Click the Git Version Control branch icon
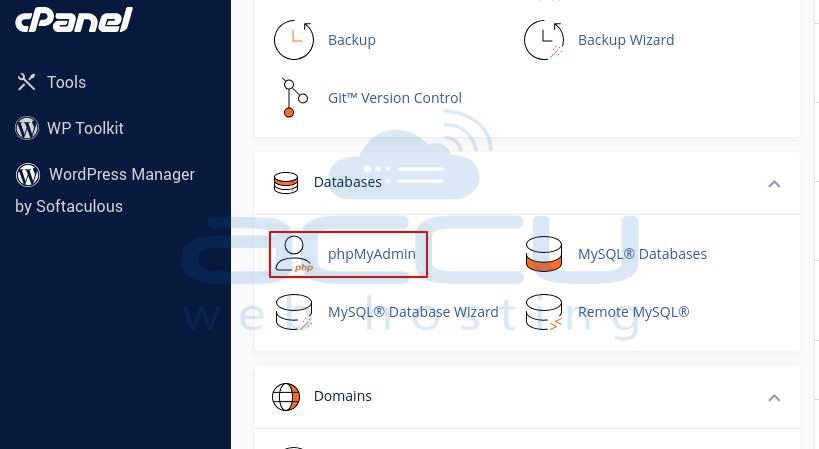 point(294,98)
